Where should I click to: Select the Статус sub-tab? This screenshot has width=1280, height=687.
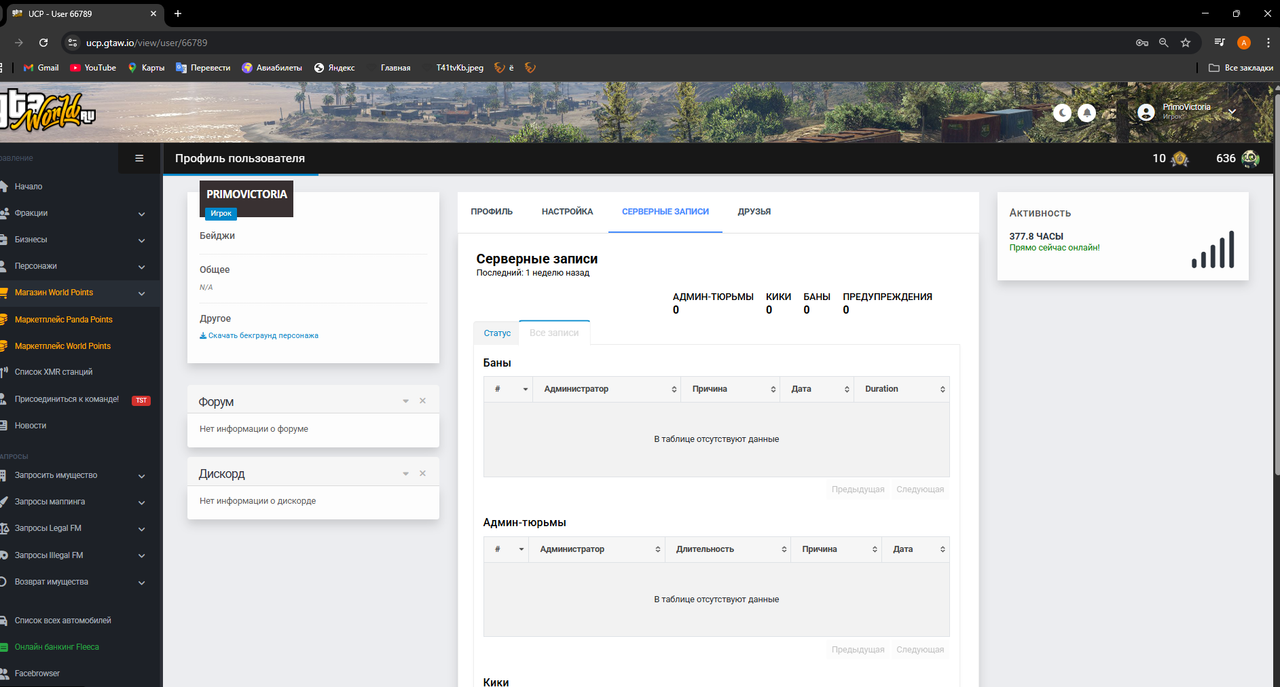pyautogui.click(x=497, y=333)
